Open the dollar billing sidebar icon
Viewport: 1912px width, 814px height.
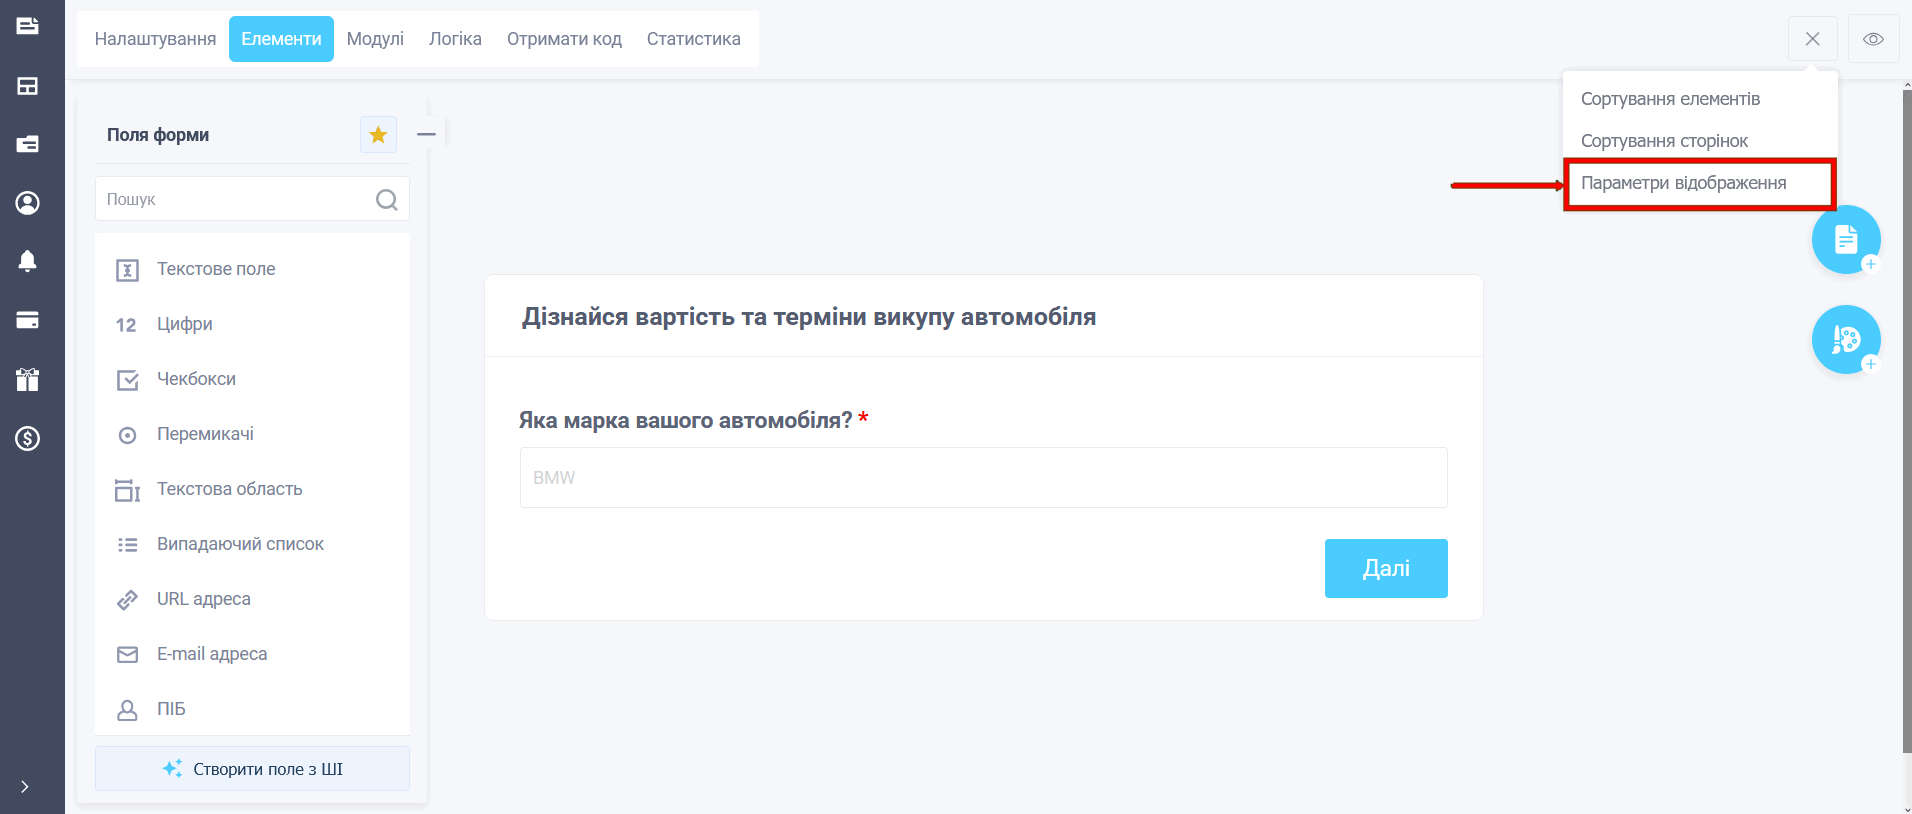coord(28,438)
